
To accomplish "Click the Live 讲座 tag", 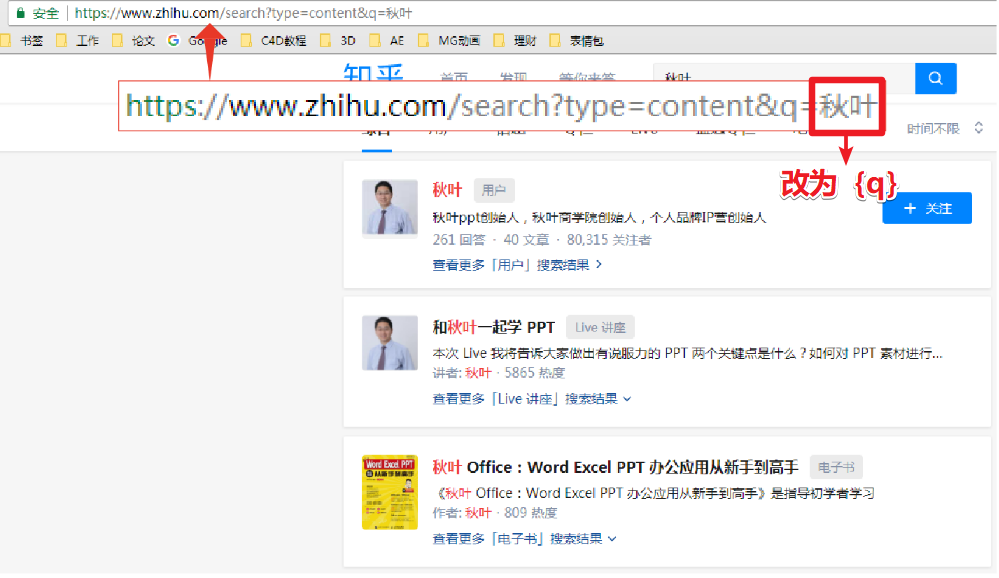I will (x=600, y=328).
